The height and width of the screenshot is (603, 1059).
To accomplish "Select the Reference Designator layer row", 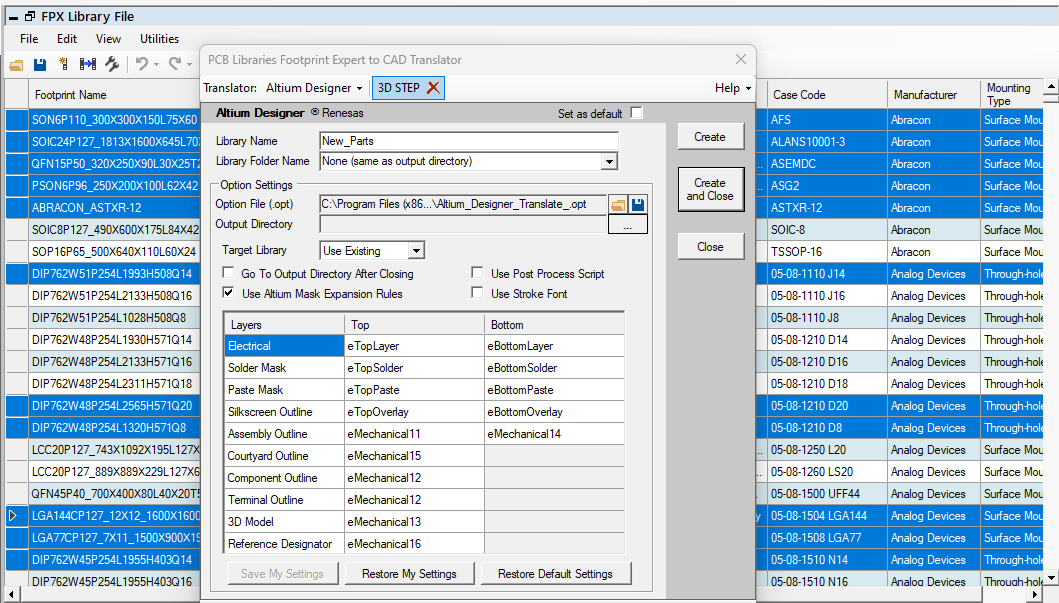I will (x=284, y=544).
